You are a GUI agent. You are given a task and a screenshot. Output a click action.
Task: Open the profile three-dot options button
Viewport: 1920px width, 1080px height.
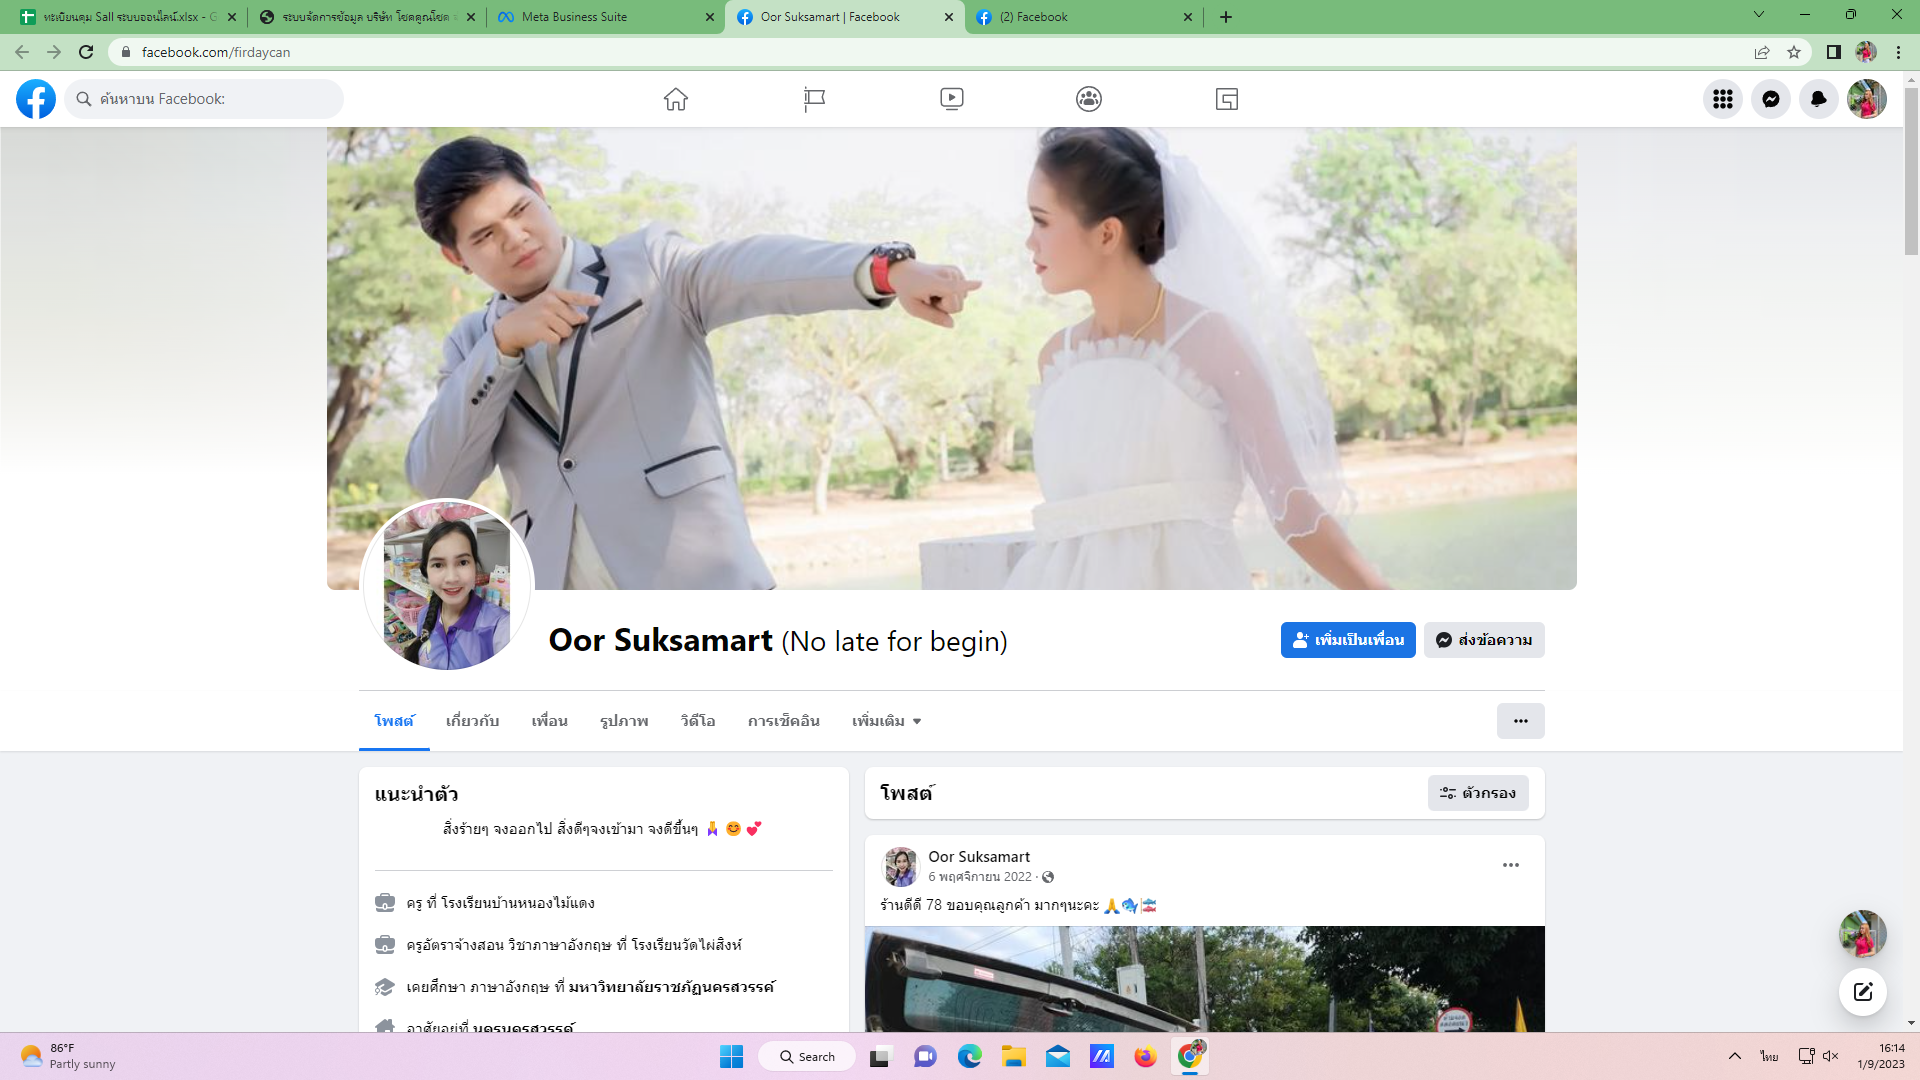coord(1520,721)
